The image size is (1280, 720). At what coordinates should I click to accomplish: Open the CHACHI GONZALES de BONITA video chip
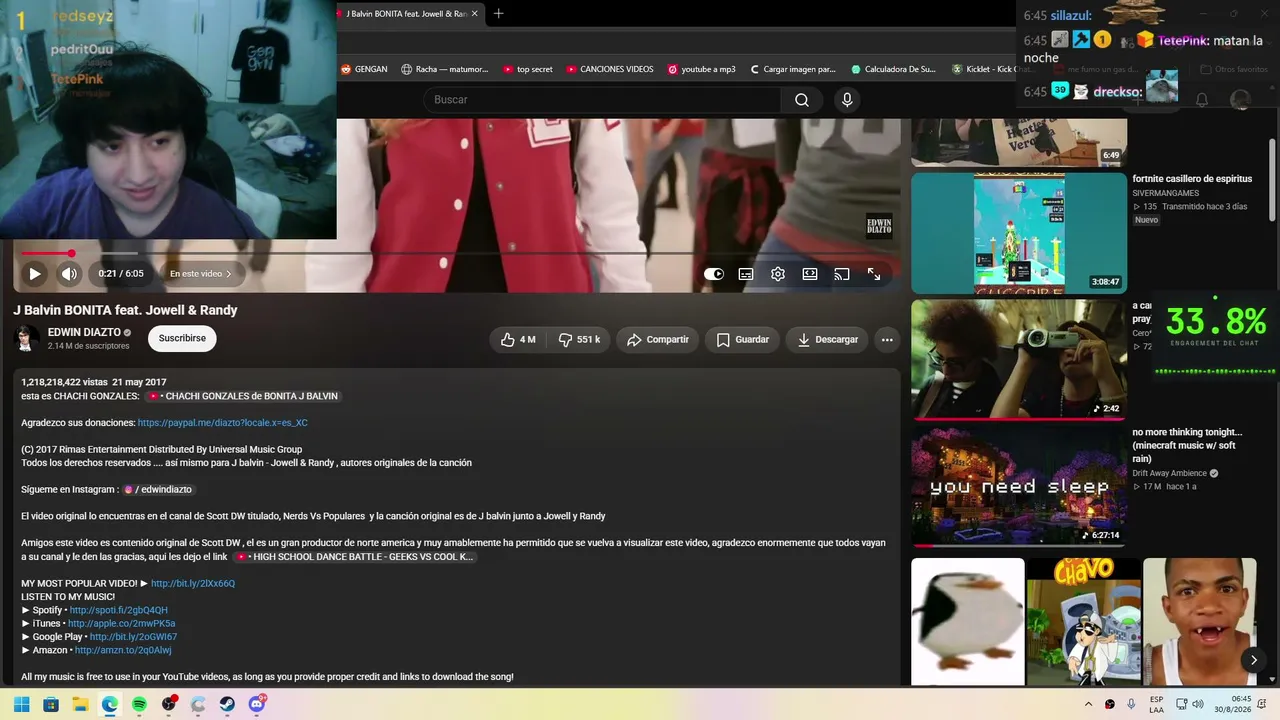click(x=243, y=396)
